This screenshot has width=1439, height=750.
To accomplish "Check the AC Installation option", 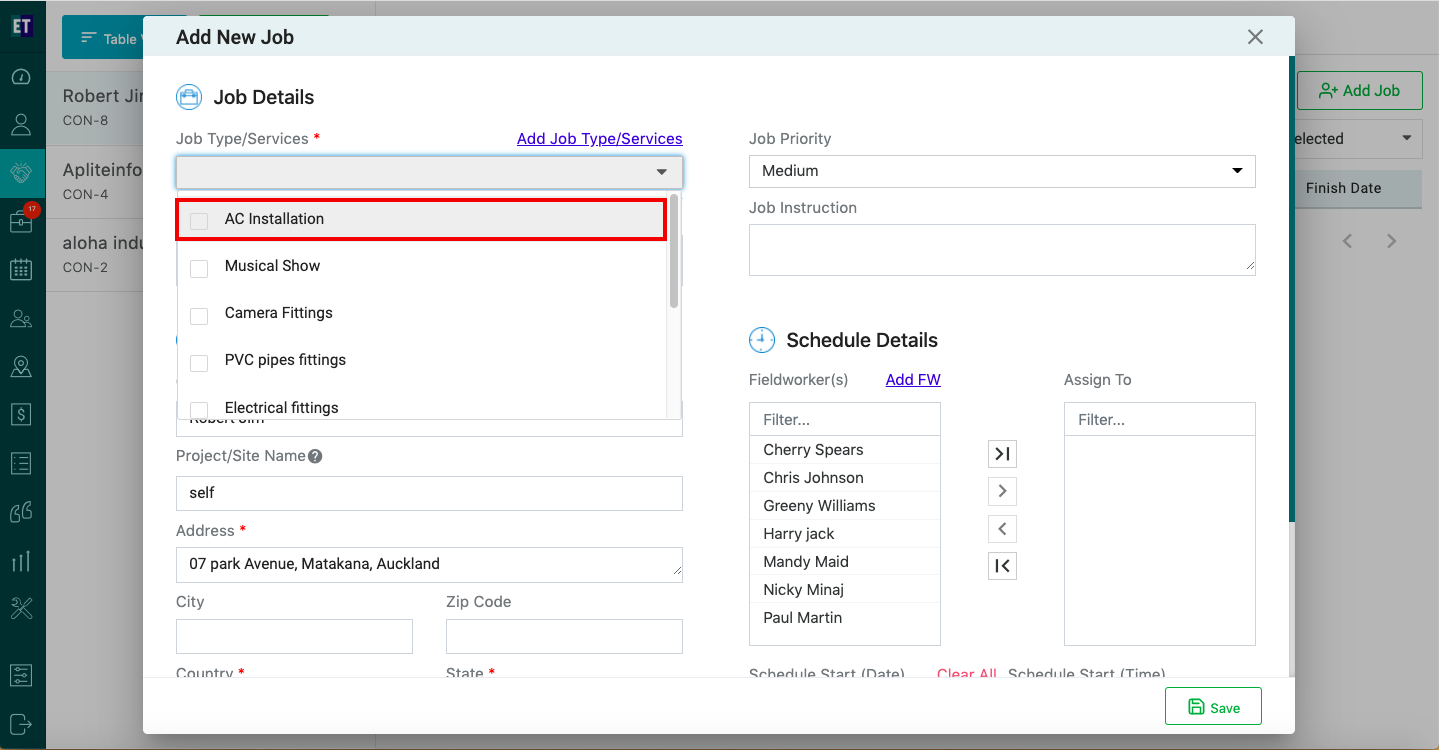I will [x=199, y=220].
